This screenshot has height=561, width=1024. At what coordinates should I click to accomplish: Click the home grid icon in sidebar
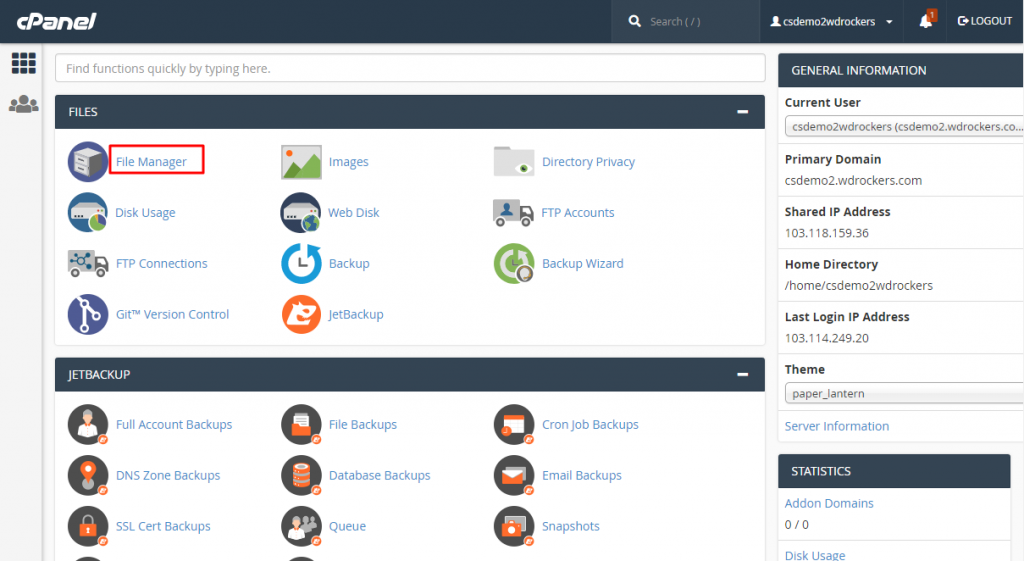[24, 63]
